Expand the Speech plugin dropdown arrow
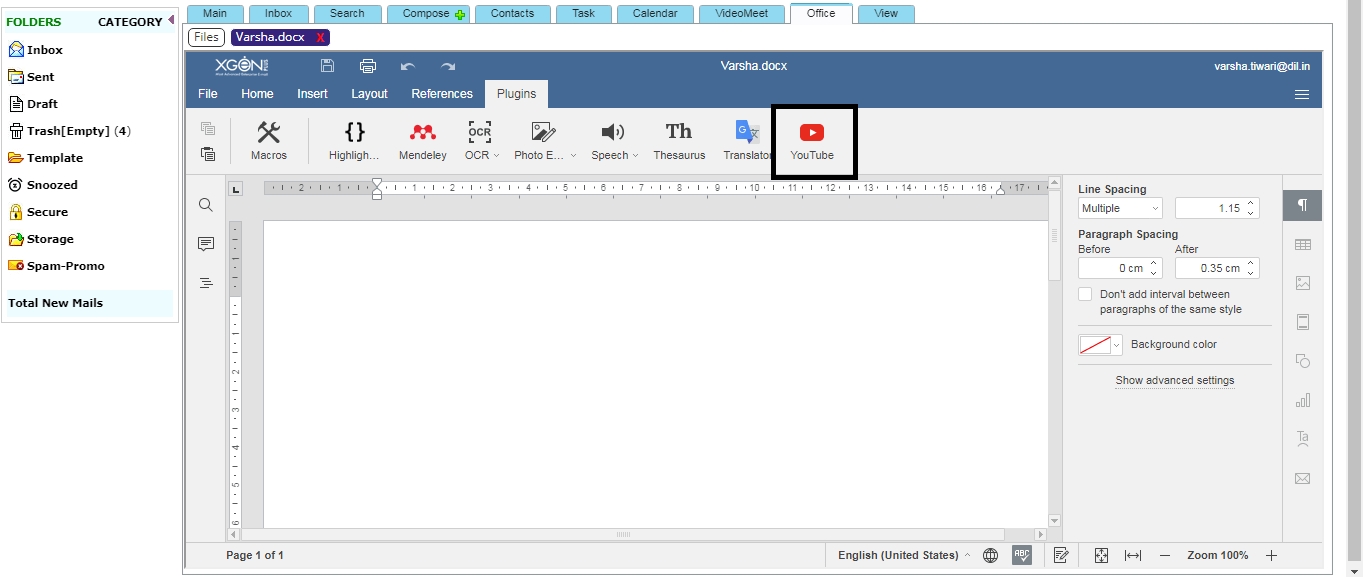Viewport: 1363px width, 577px height. 635,156
